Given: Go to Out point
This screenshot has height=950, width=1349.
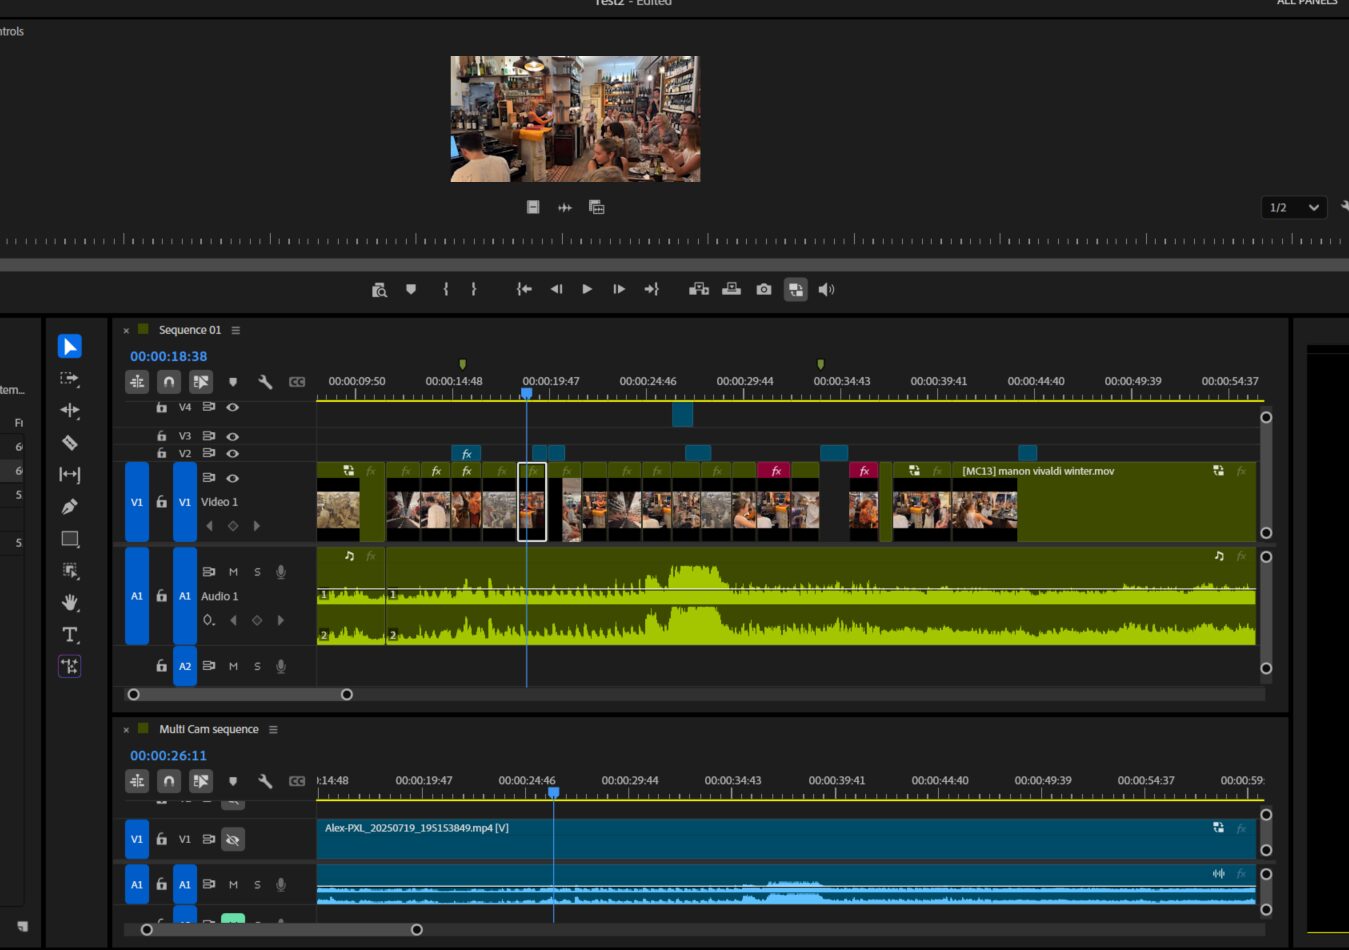Looking at the screenshot, I should click(x=652, y=289).
